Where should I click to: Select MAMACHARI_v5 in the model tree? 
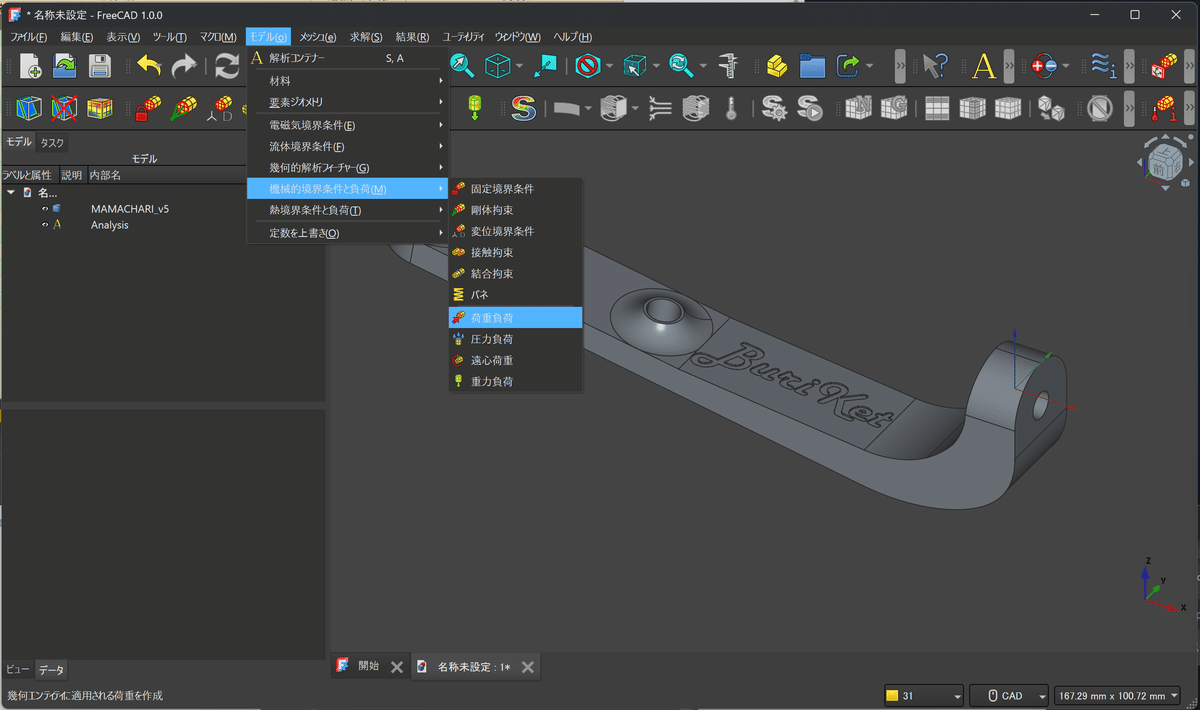click(x=129, y=209)
